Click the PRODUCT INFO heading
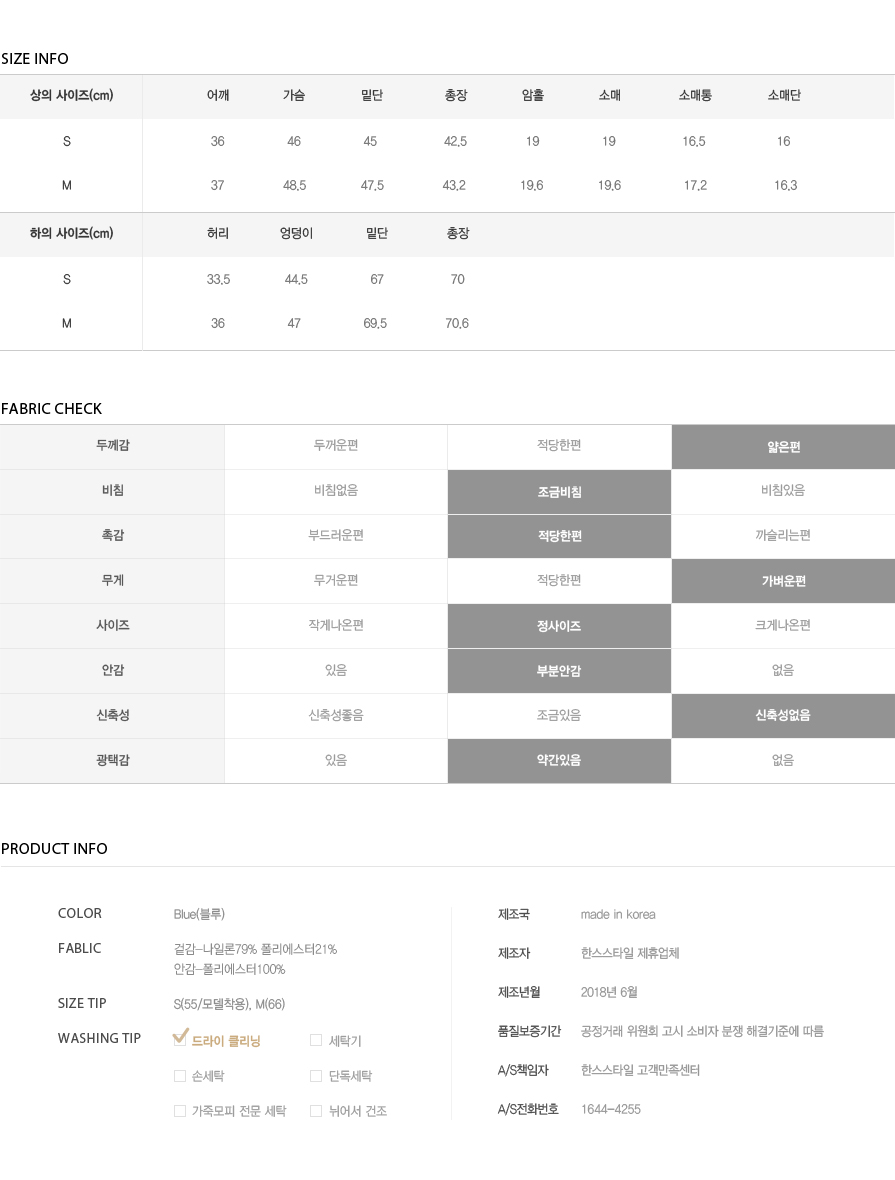This screenshot has height=1180, width=895. [x=54, y=849]
